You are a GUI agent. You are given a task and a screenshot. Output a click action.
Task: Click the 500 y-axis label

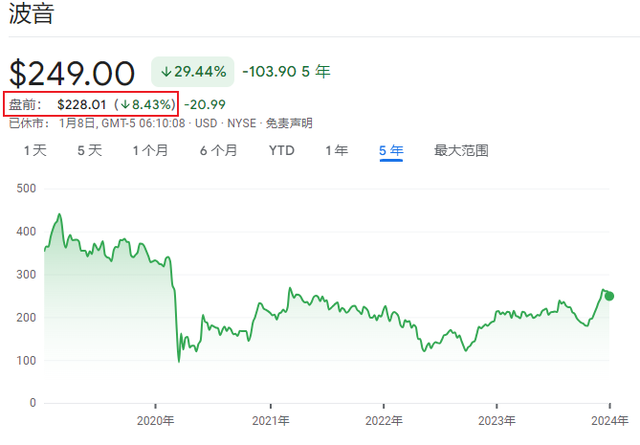[26, 189]
